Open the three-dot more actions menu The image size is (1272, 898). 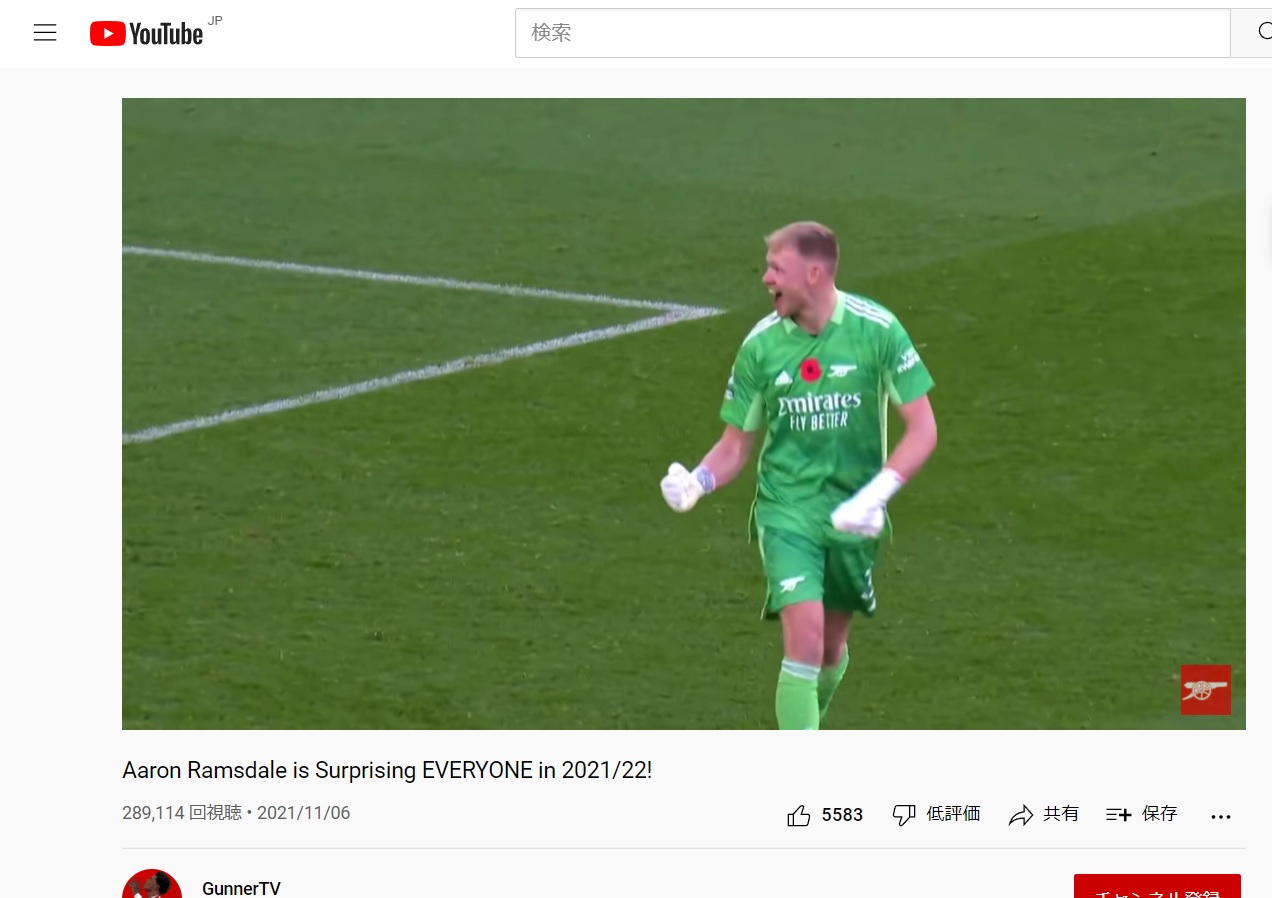click(x=1221, y=816)
